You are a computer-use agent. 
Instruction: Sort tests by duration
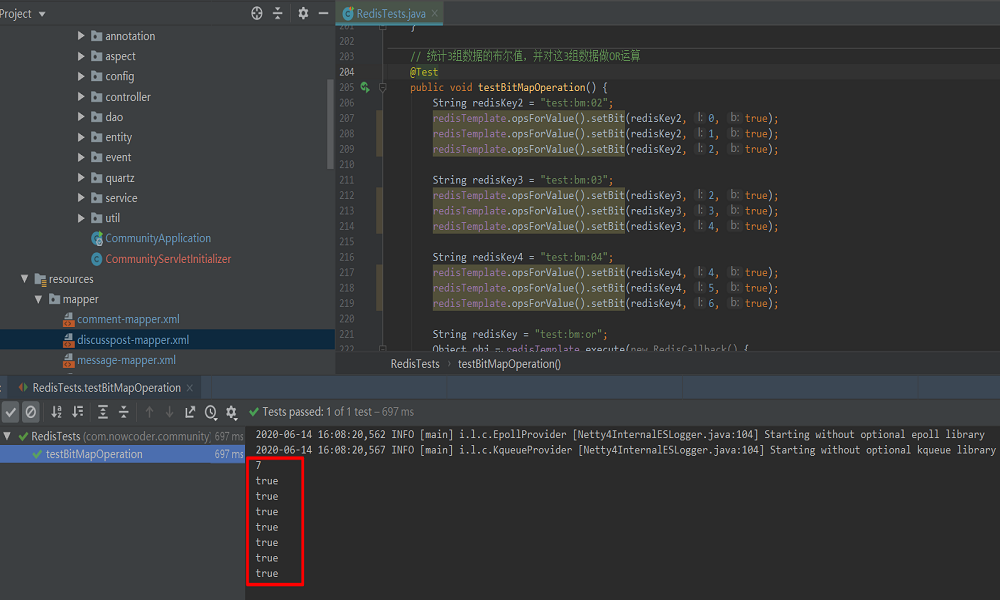78,412
